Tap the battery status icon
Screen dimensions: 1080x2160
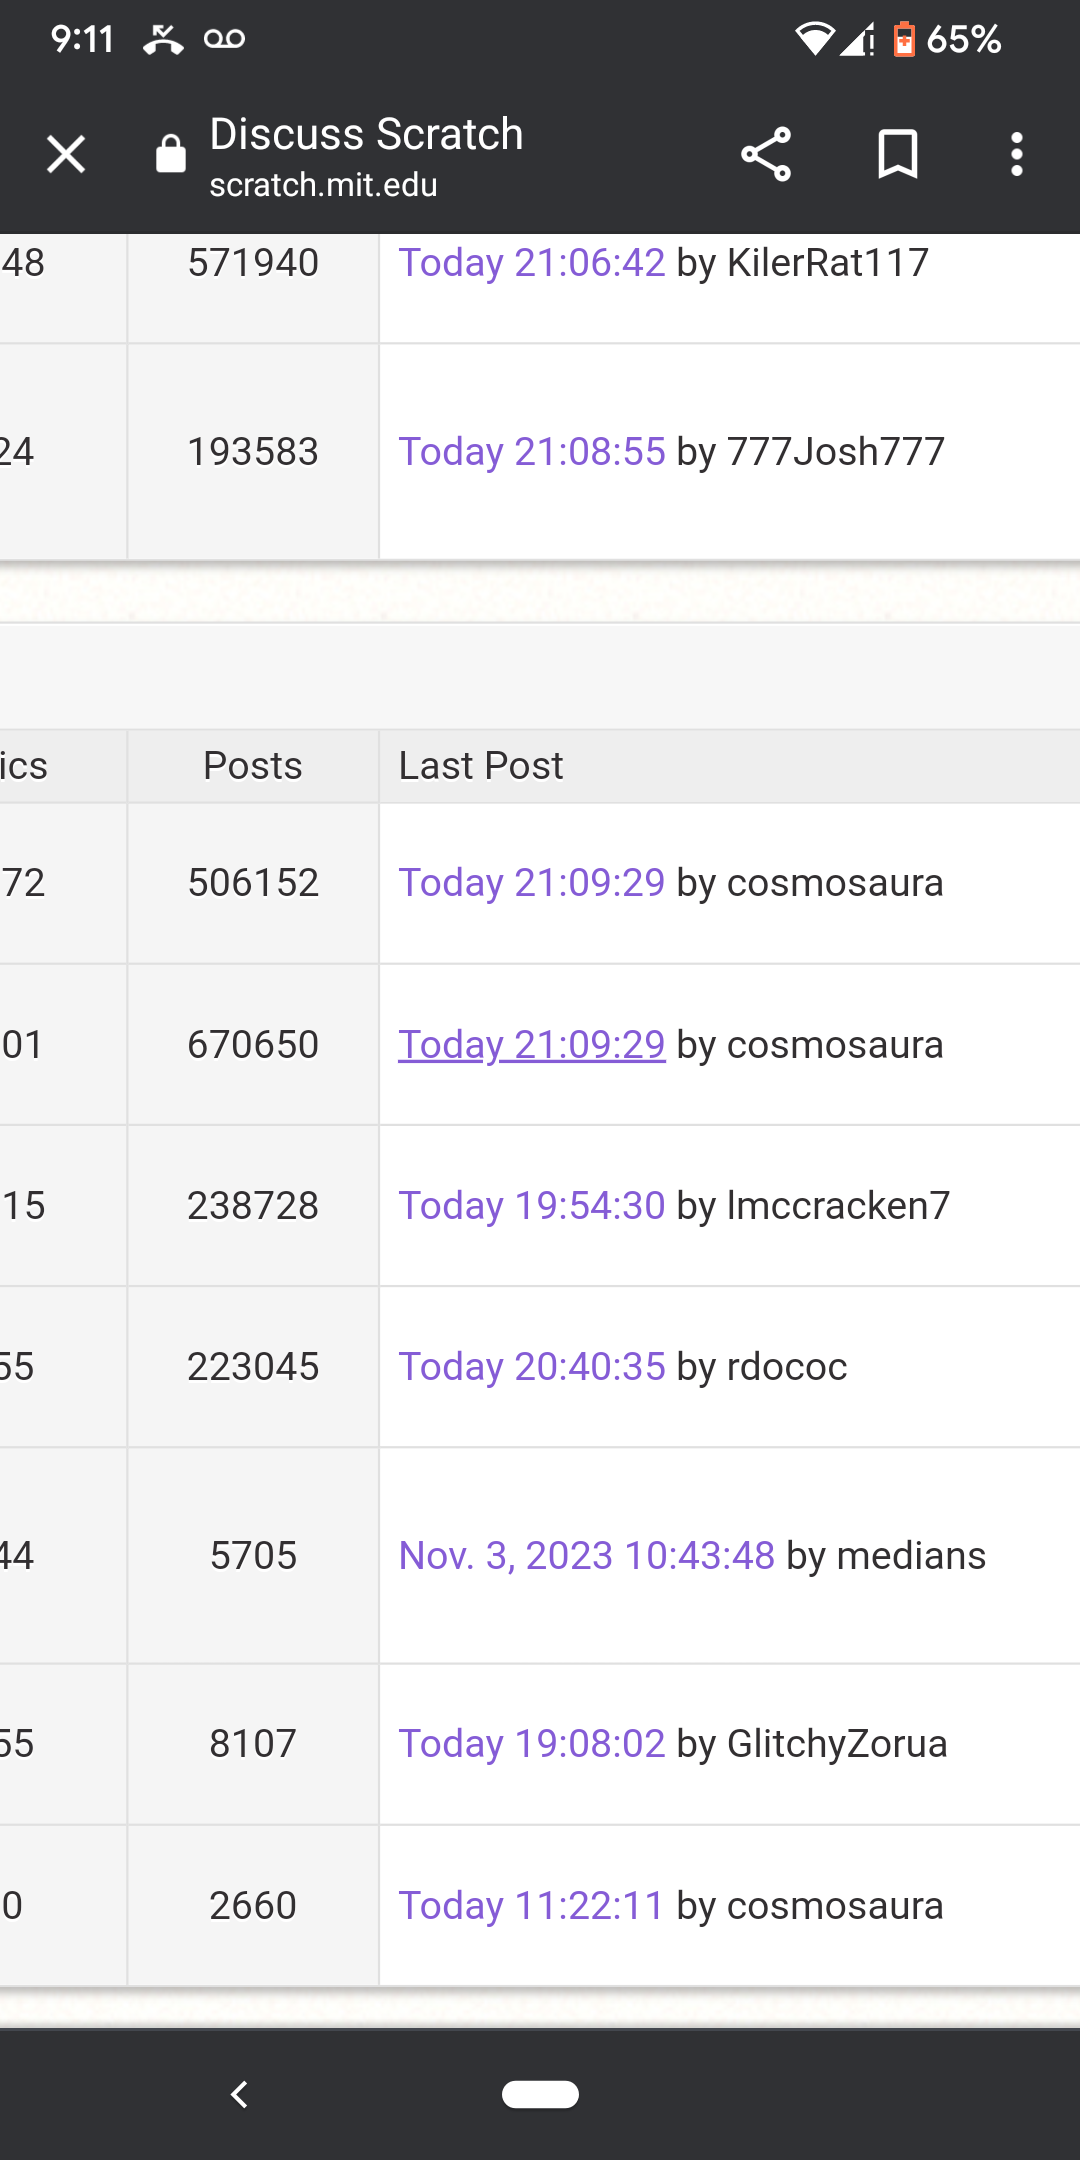click(904, 40)
